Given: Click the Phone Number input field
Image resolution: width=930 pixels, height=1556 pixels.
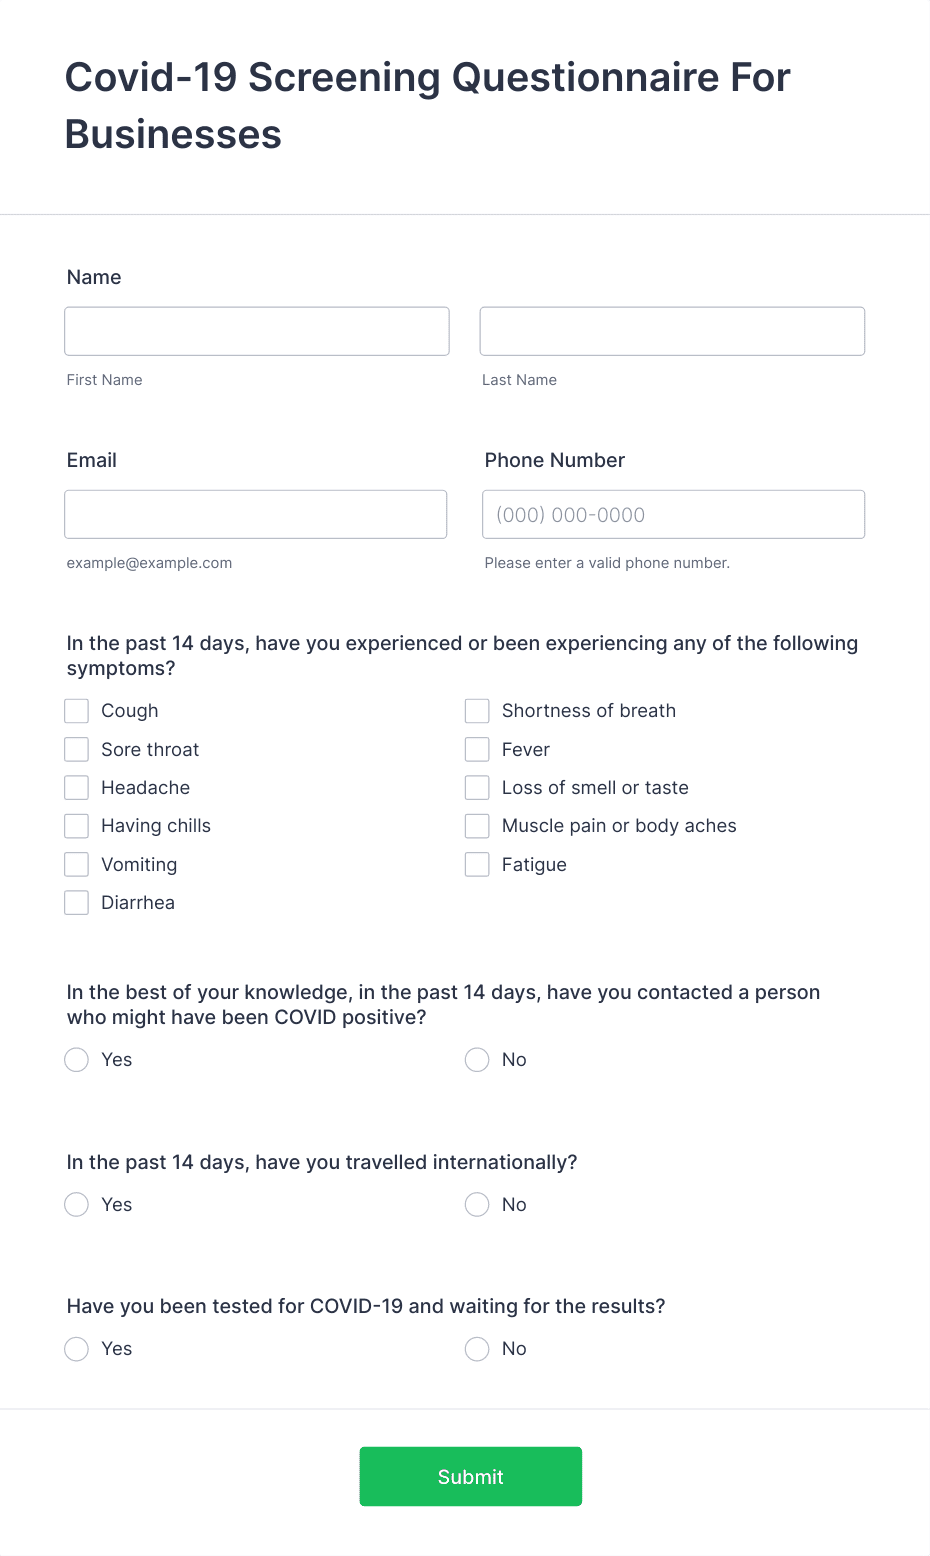Looking at the screenshot, I should point(672,514).
